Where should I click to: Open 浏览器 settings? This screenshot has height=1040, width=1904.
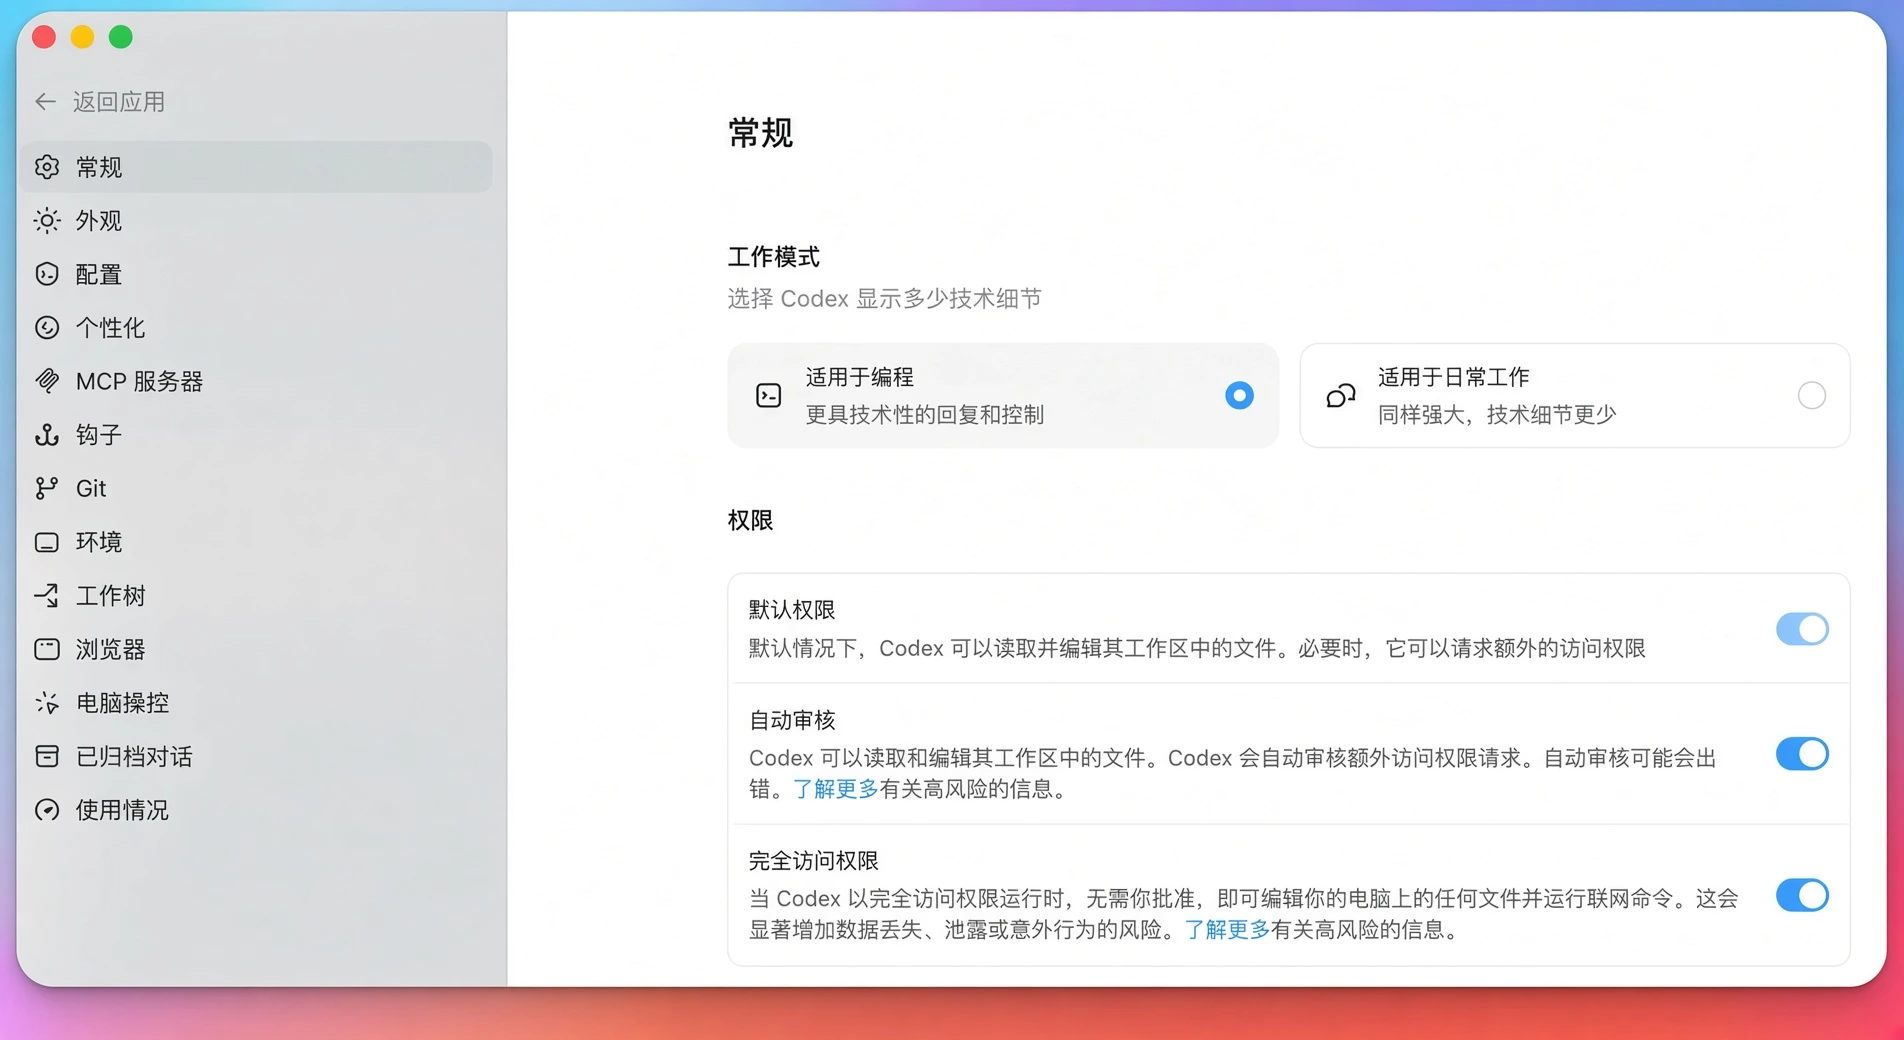(256, 649)
